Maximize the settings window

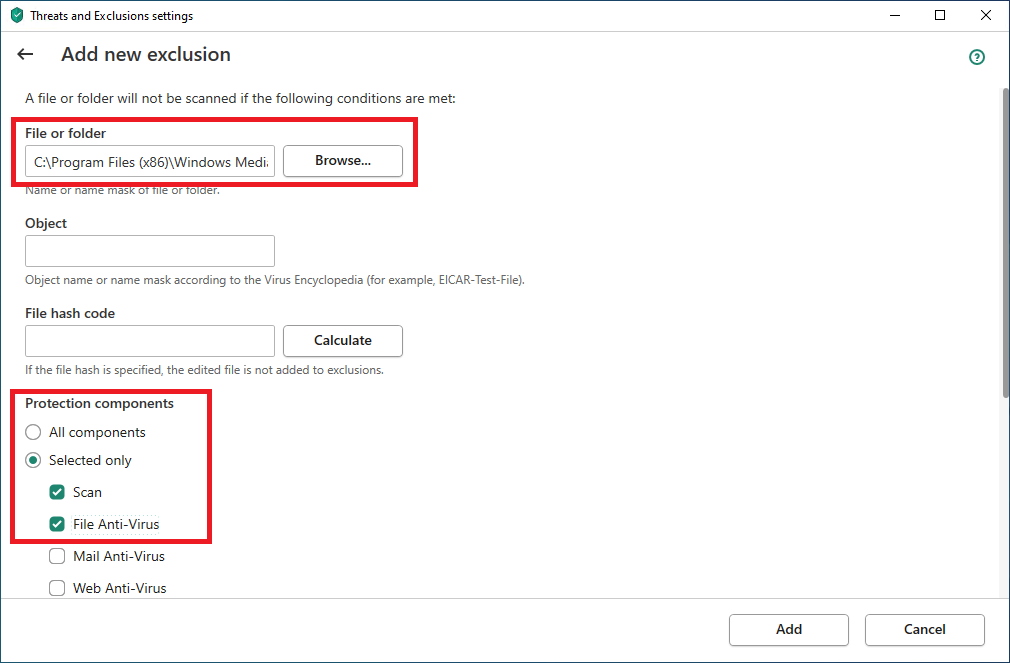click(940, 16)
